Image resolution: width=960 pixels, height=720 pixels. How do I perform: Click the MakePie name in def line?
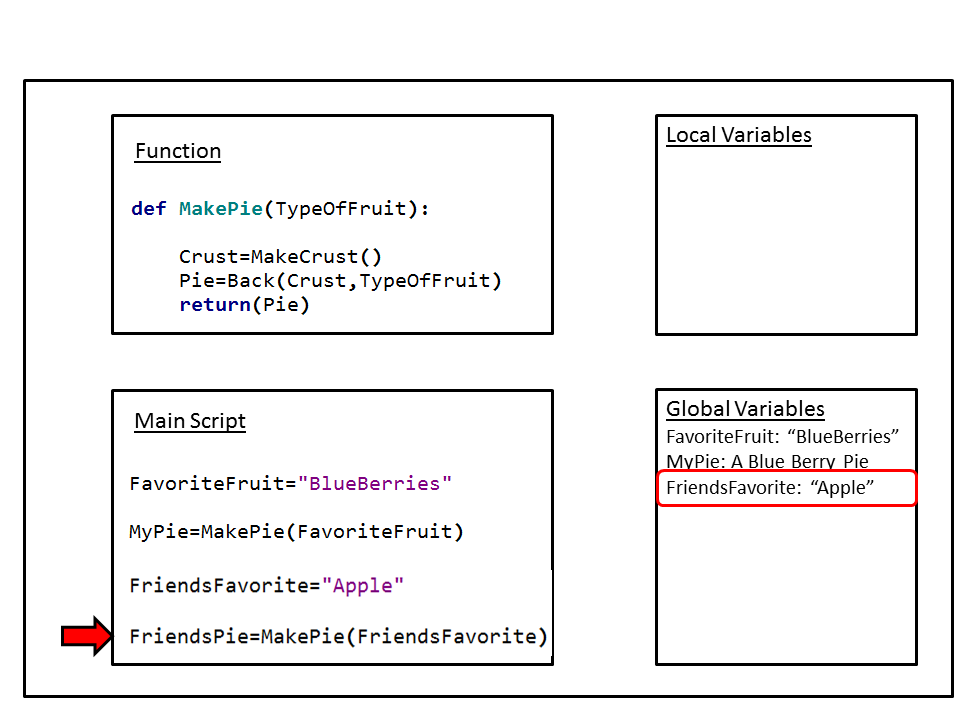220,209
